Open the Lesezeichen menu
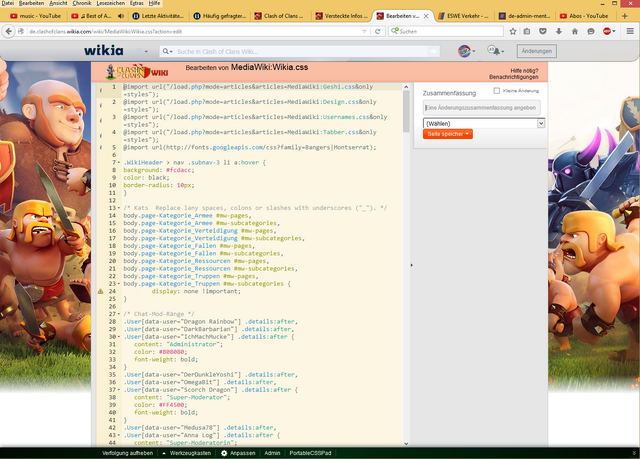Image resolution: width=640 pixels, height=459 pixels. (x=111, y=3)
